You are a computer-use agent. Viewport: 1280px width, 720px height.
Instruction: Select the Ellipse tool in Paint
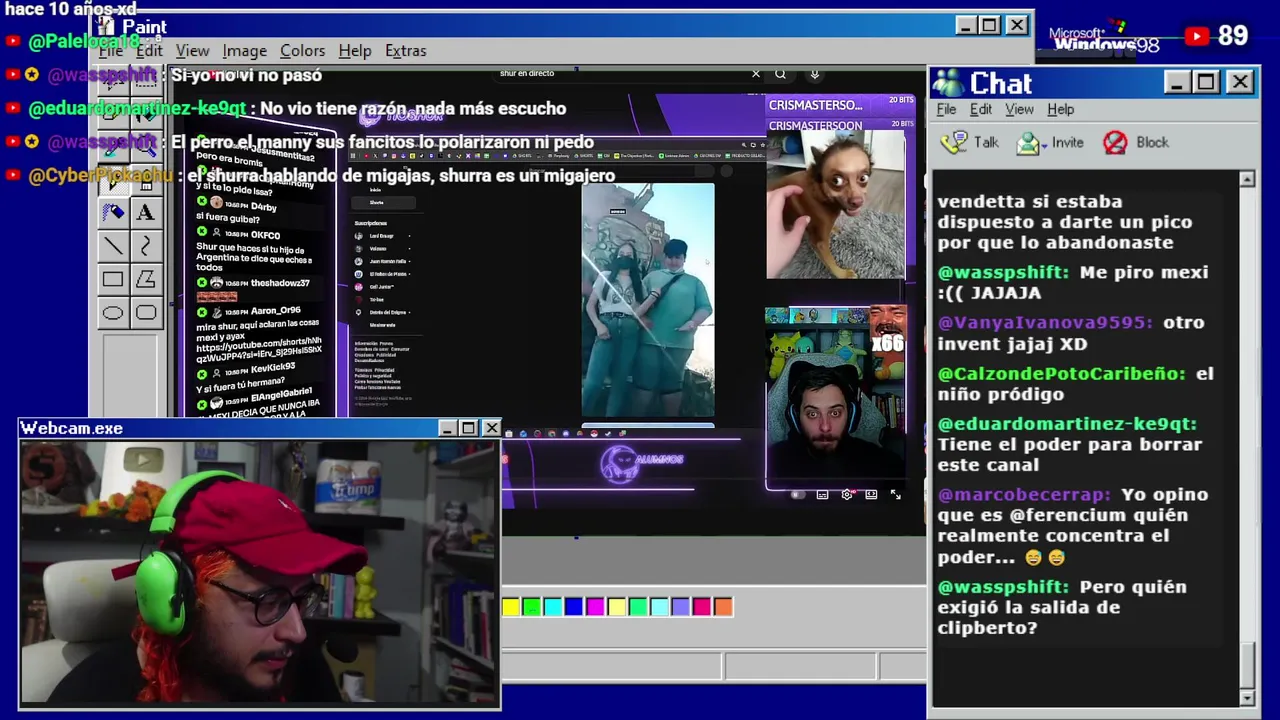(113, 313)
